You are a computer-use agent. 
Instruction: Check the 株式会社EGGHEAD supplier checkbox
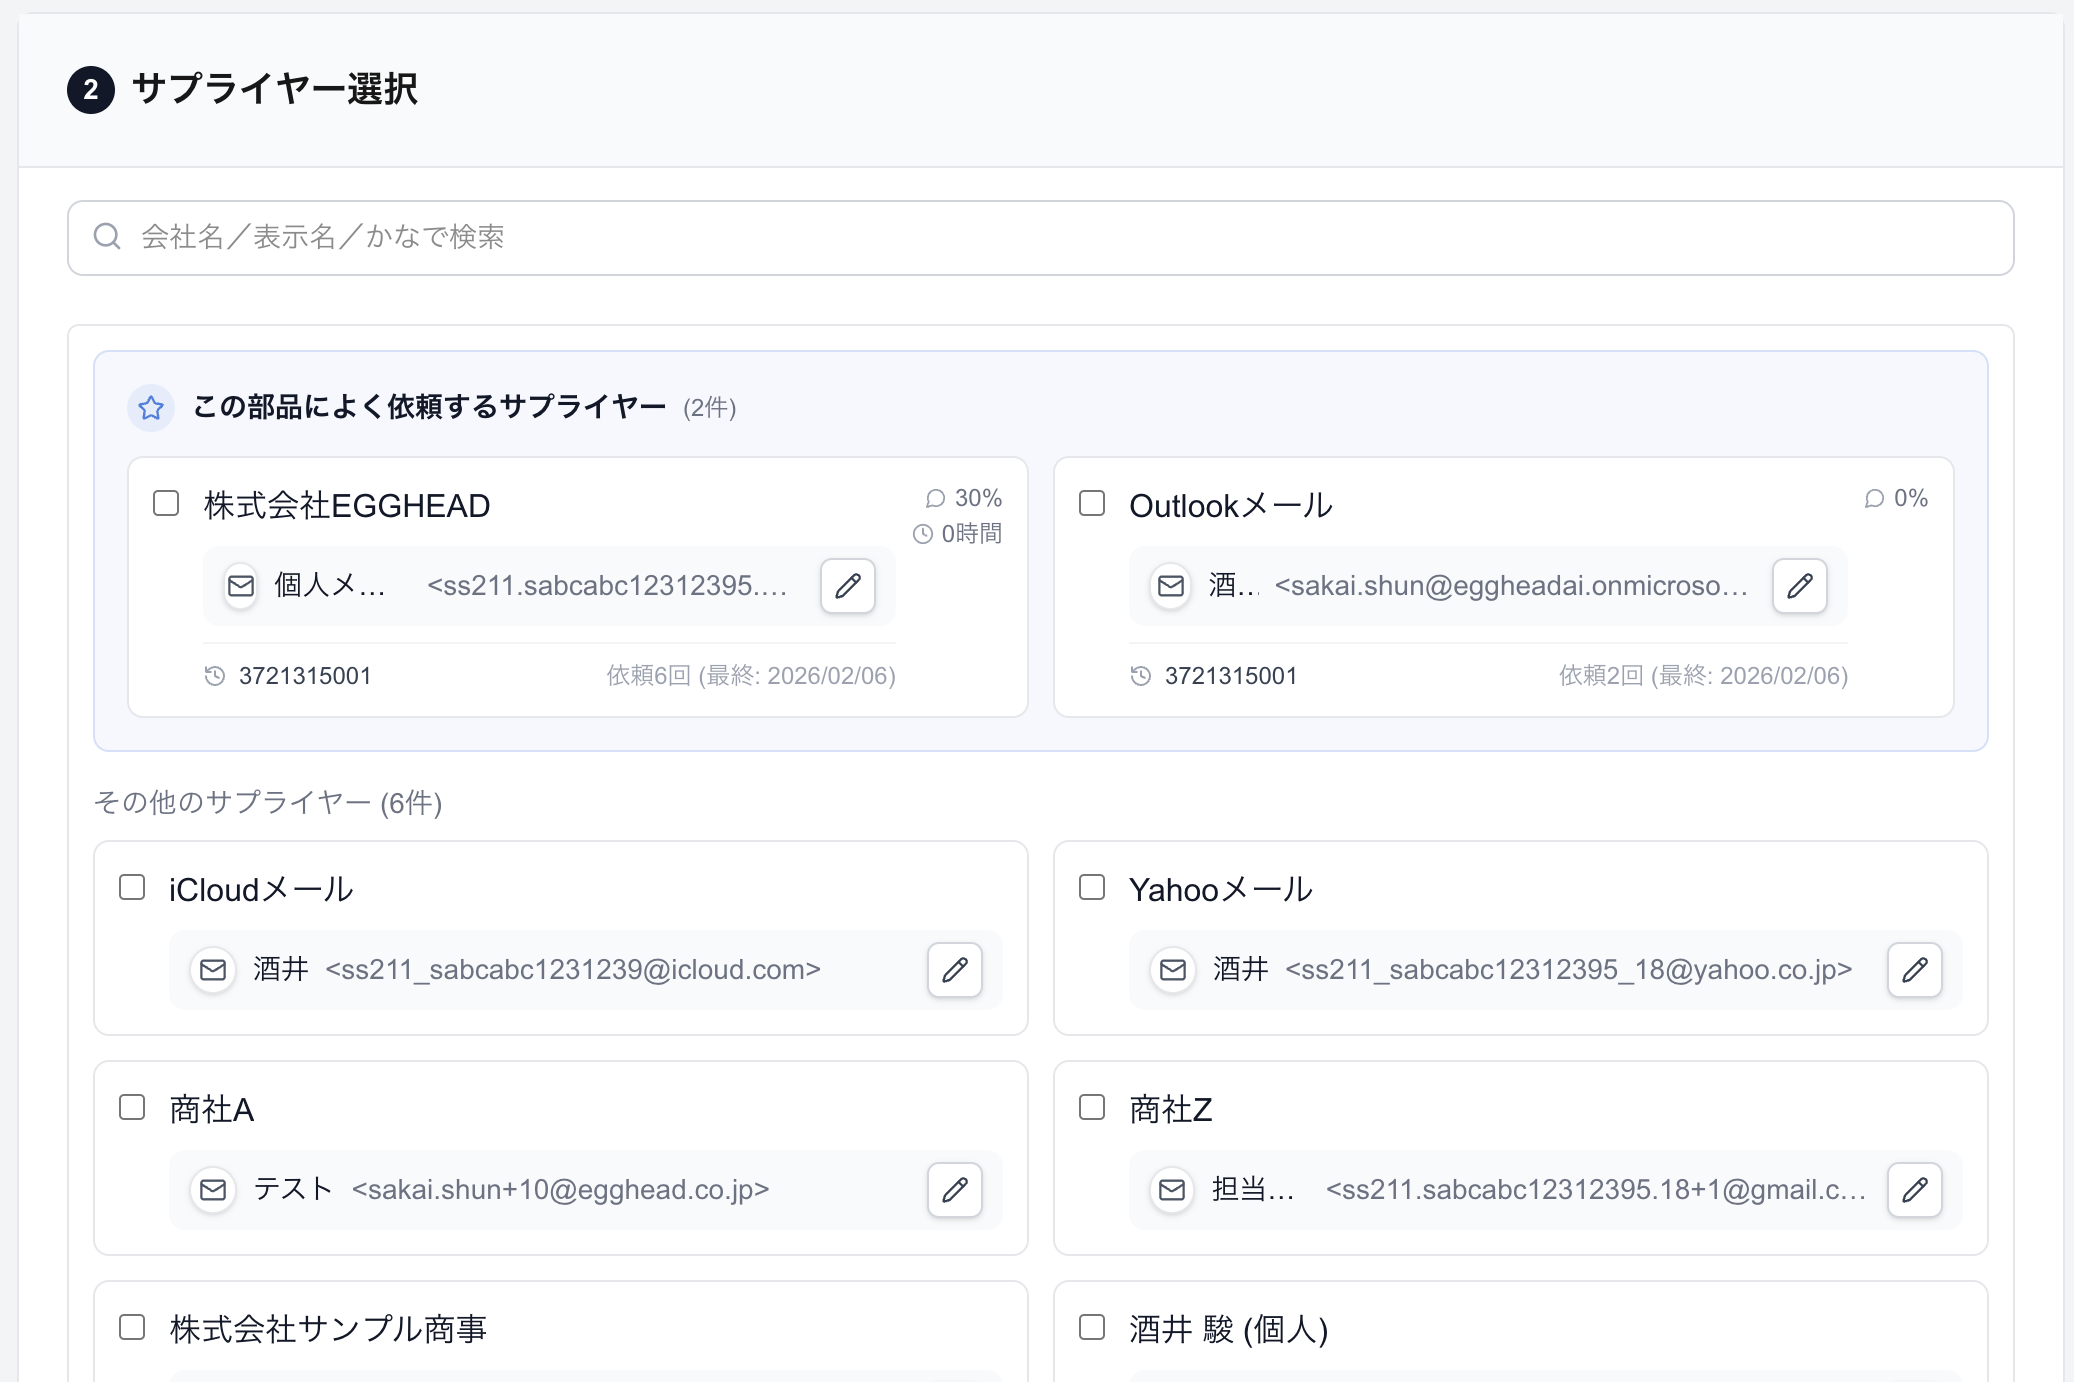pos(166,503)
